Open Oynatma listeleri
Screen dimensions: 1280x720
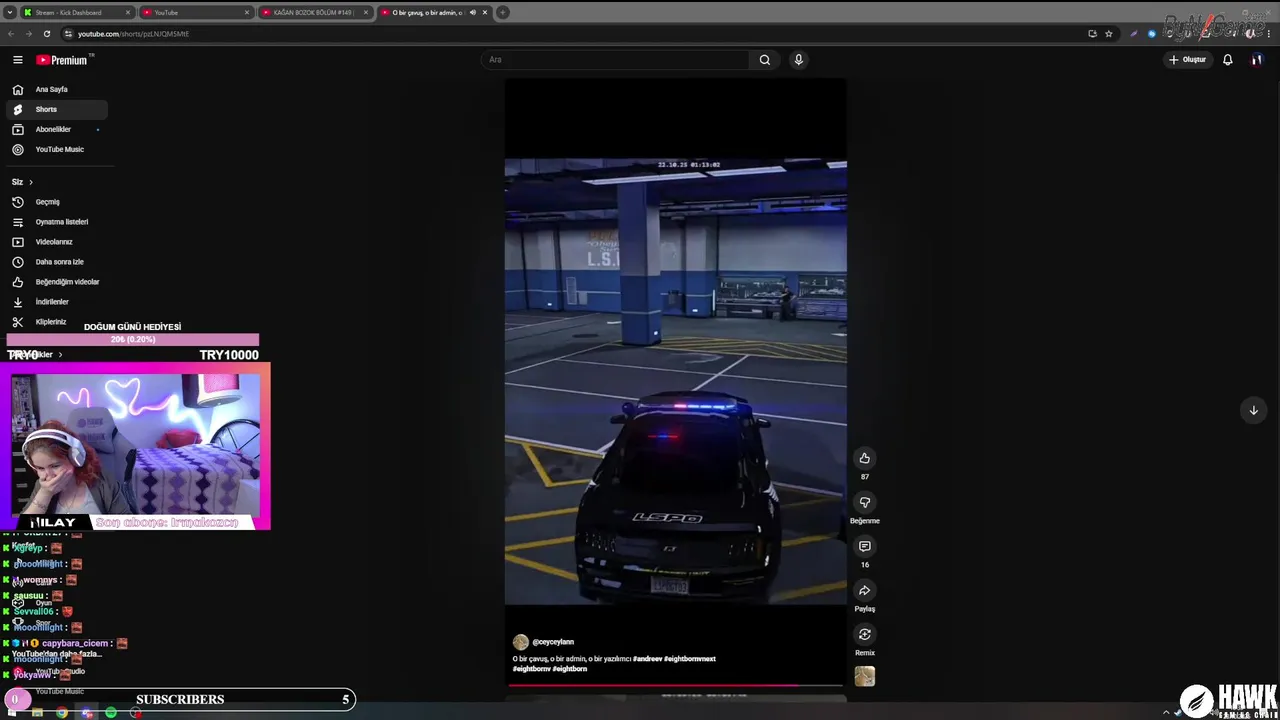[56, 222]
